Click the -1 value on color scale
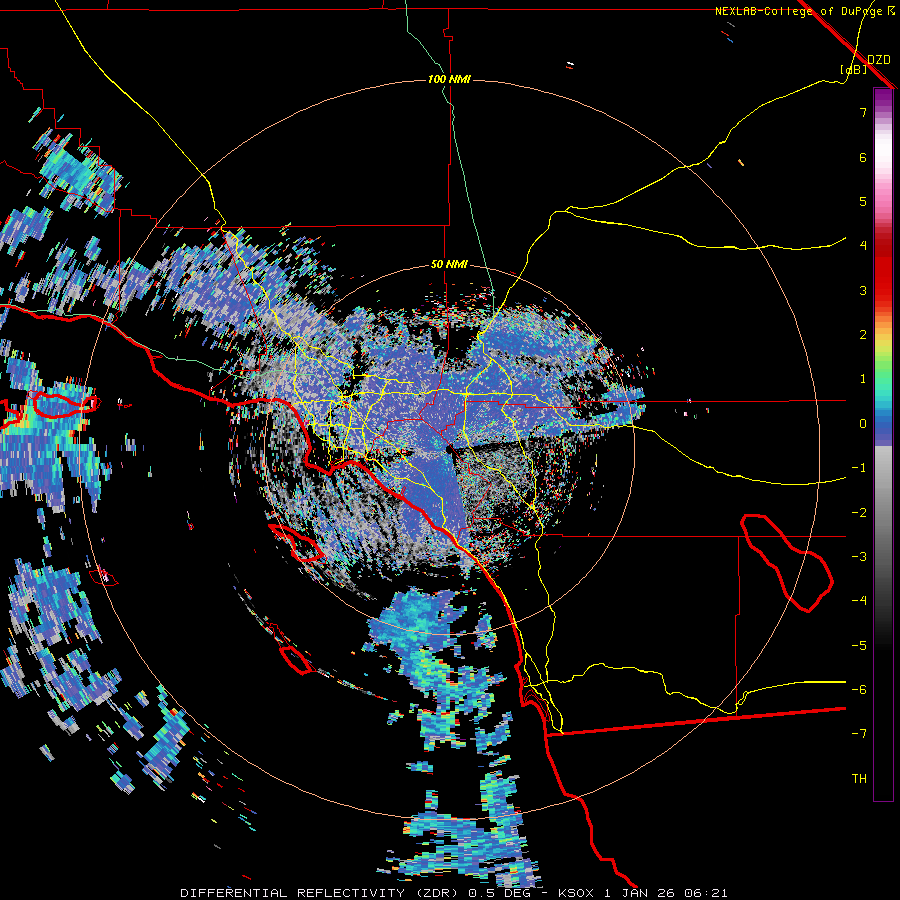Screen dimensions: 900x900 pos(859,468)
